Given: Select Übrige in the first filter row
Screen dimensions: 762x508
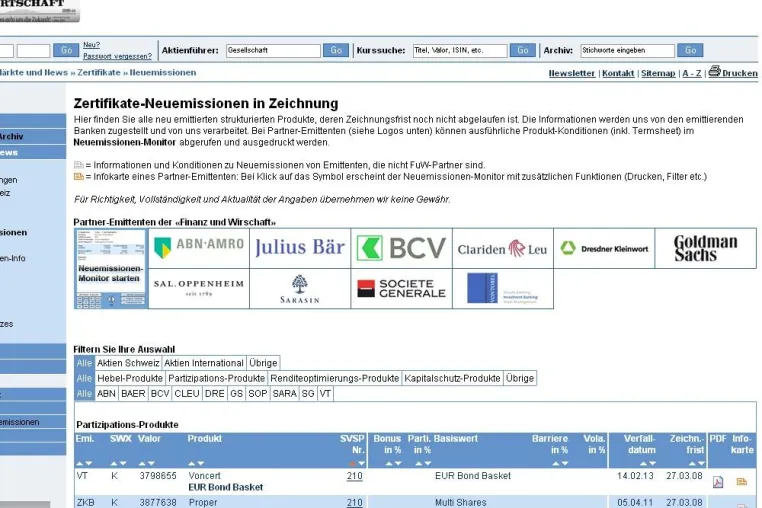Looking at the screenshot, I should (263, 363).
